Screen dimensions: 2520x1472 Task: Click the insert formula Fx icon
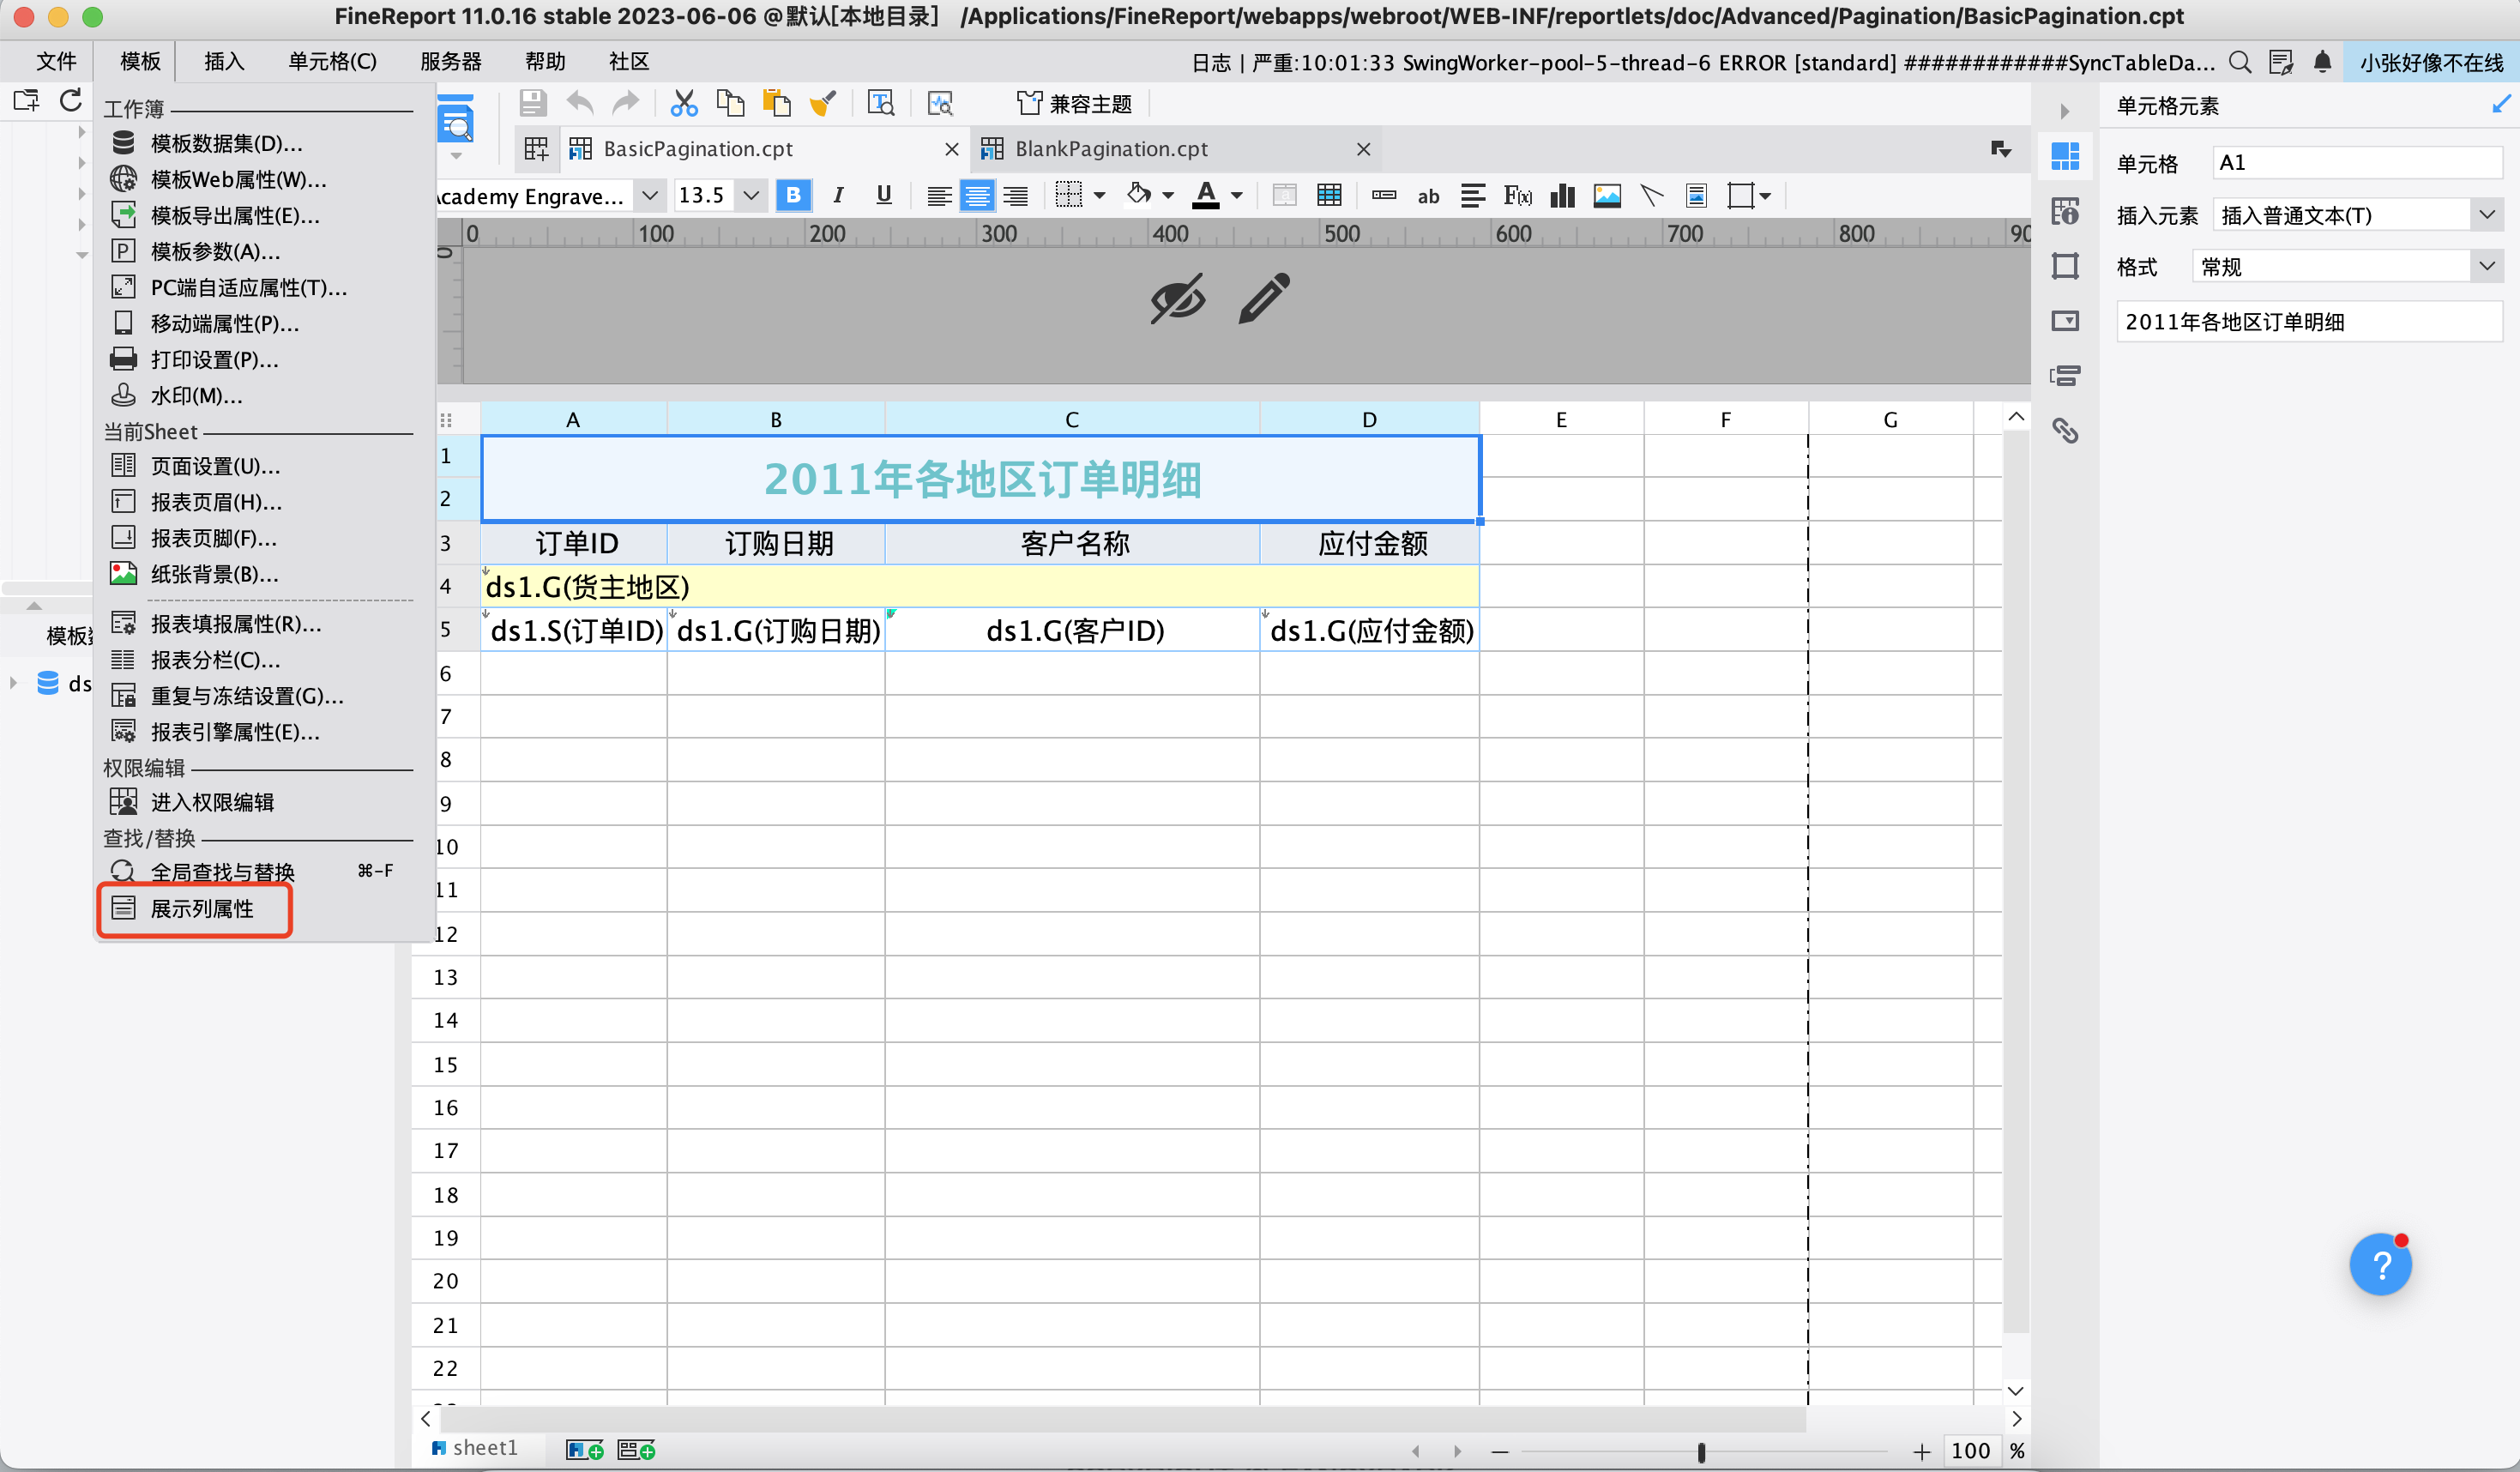click(x=1517, y=196)
